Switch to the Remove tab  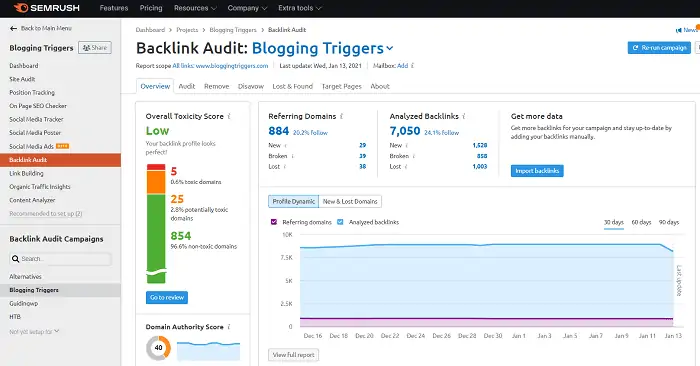(x=217, y=86)
